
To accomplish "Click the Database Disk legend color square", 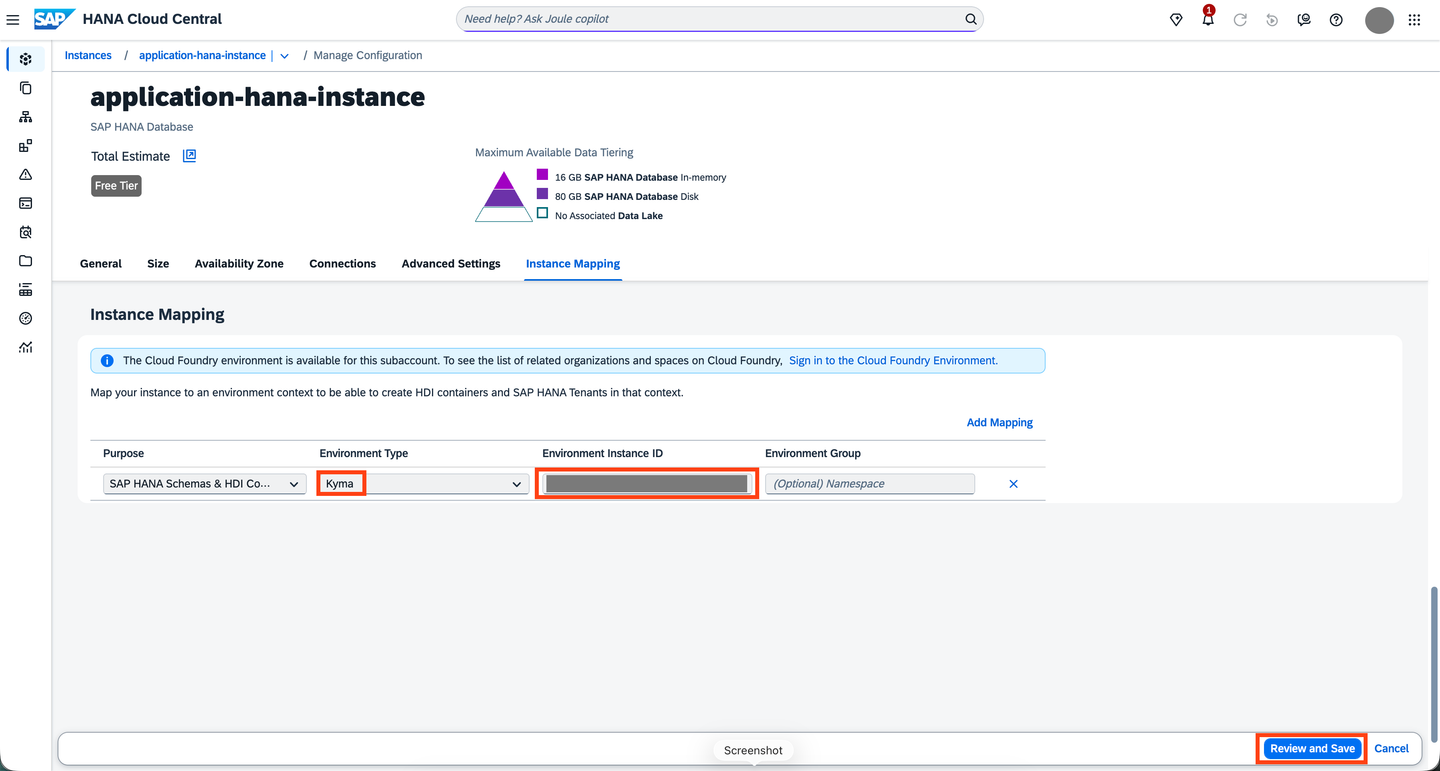I will 542,194.
